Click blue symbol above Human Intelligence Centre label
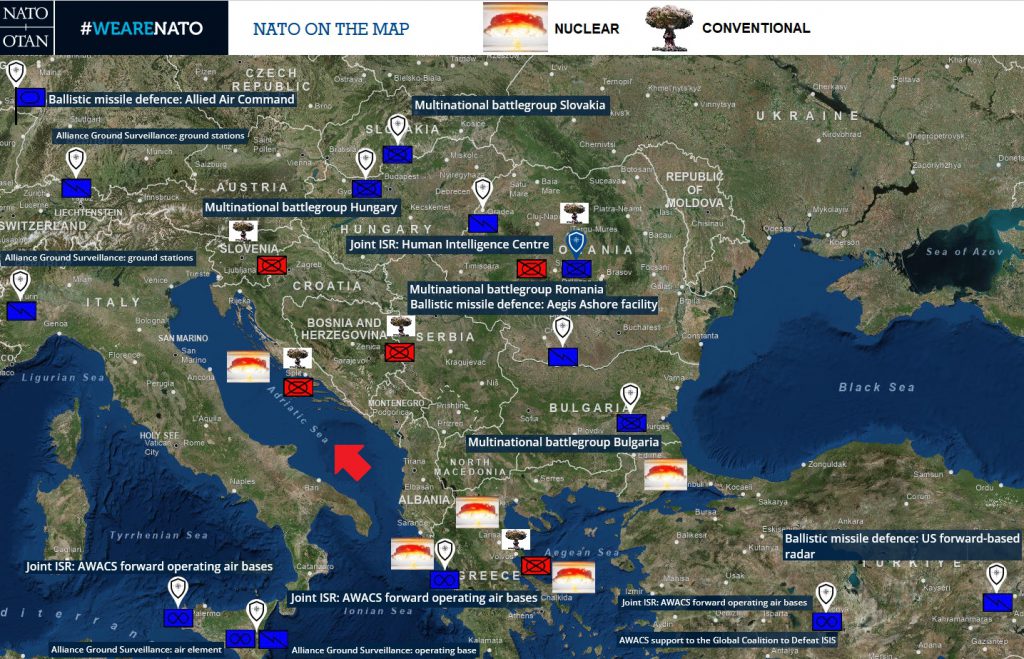Screen dimensions: 1024x659 click(483, 223)
